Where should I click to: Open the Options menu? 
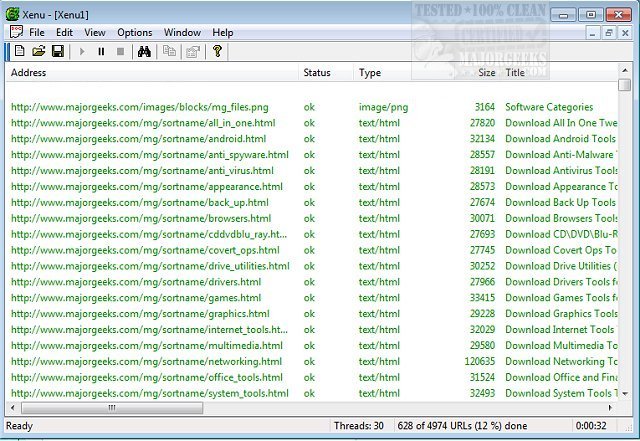click(135, 33)
